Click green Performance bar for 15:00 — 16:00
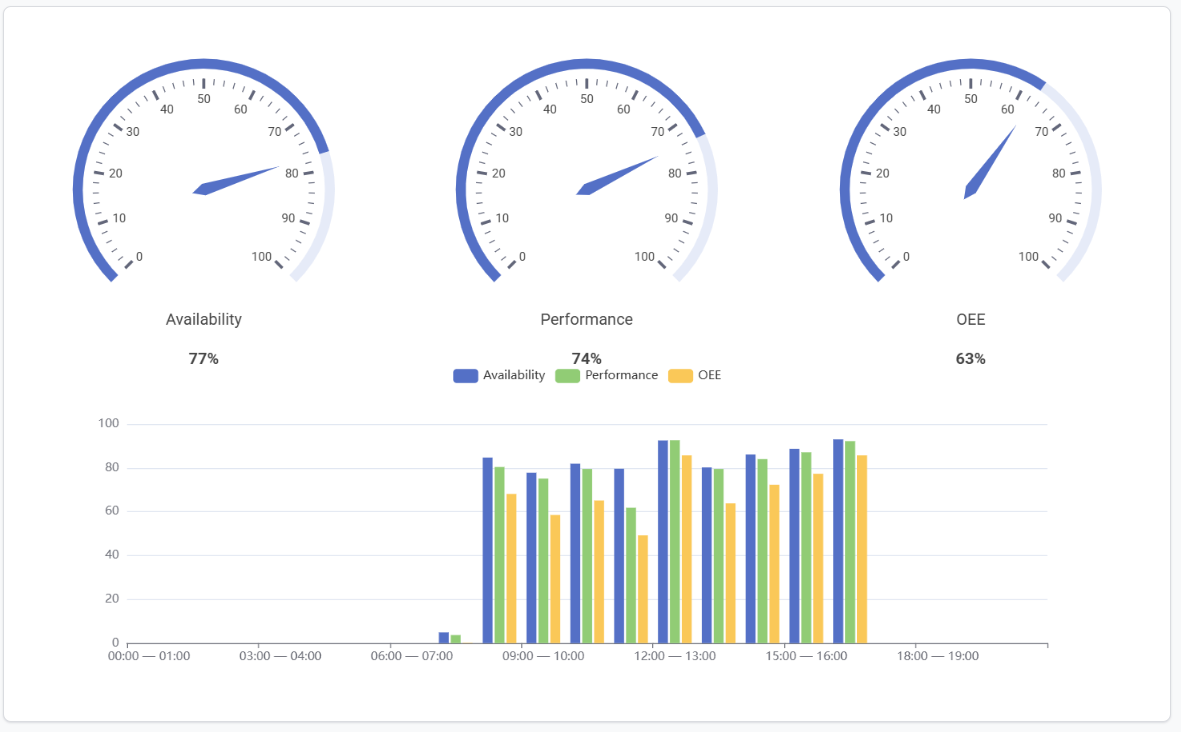1181x732 pixels. (806, 547)
